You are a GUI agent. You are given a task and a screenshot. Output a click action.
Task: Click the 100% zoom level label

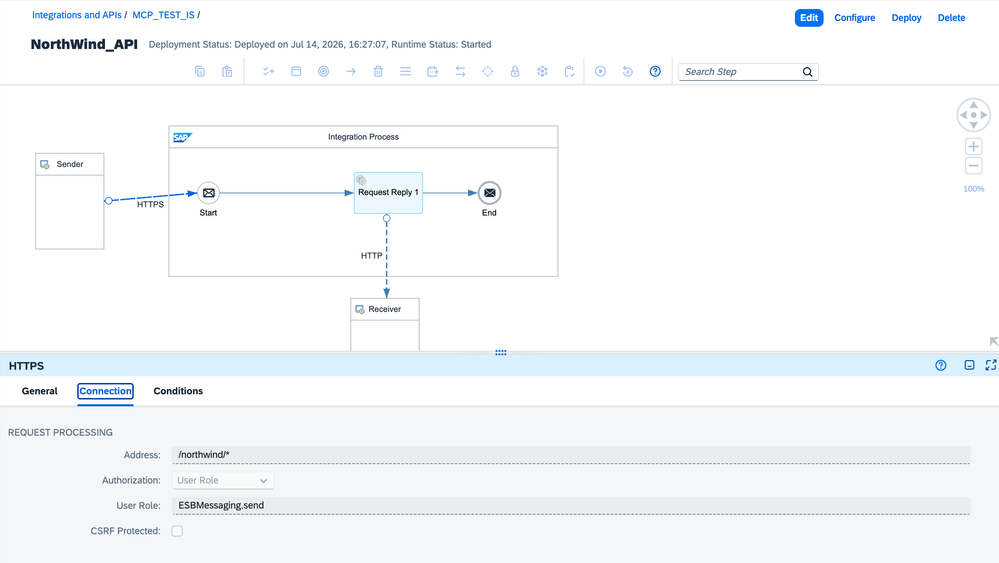coord(974,189)
